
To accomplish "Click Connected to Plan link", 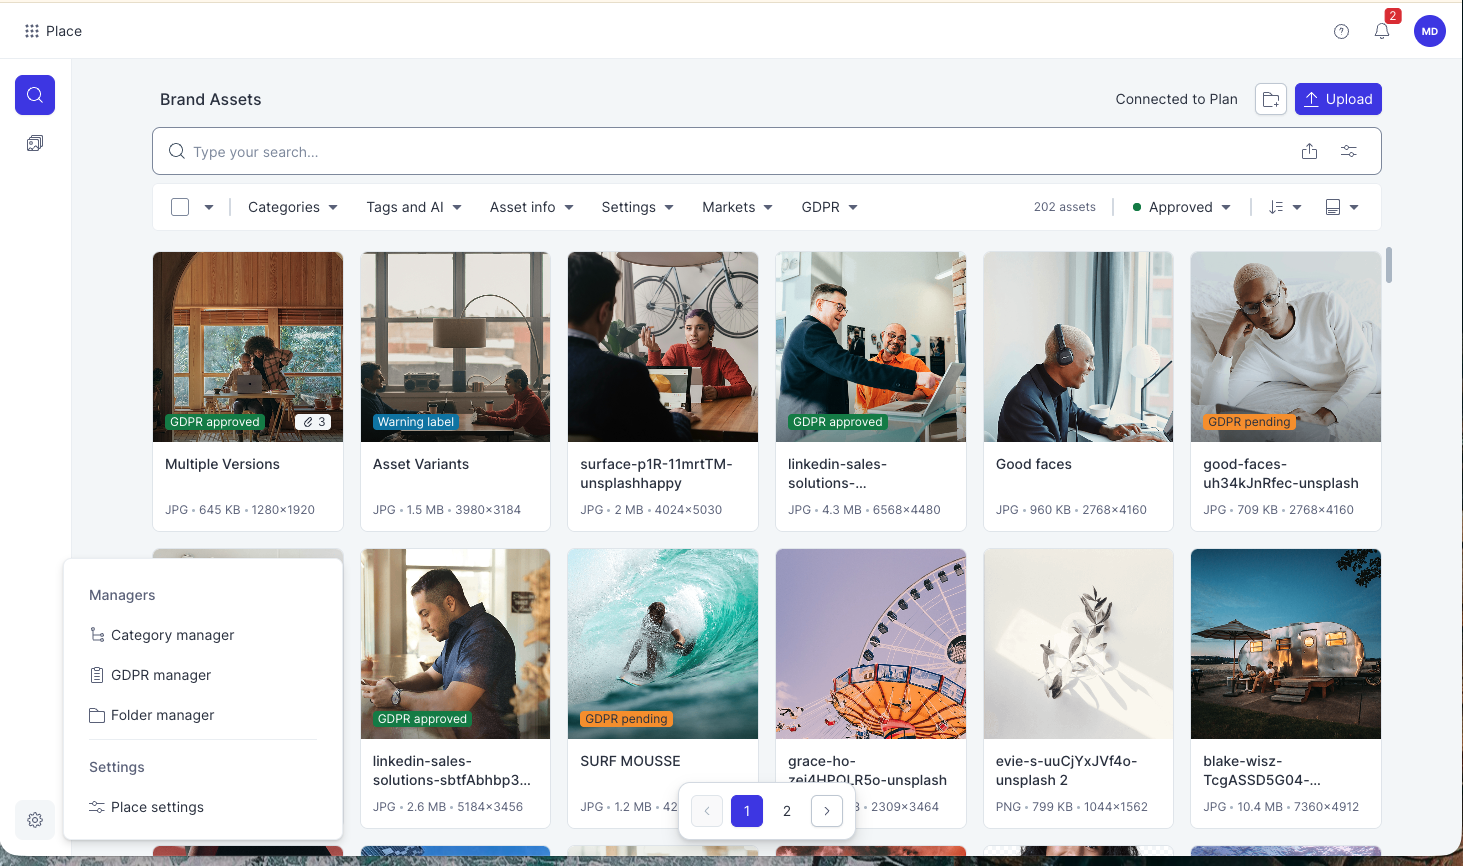I will coord(1177,99).
